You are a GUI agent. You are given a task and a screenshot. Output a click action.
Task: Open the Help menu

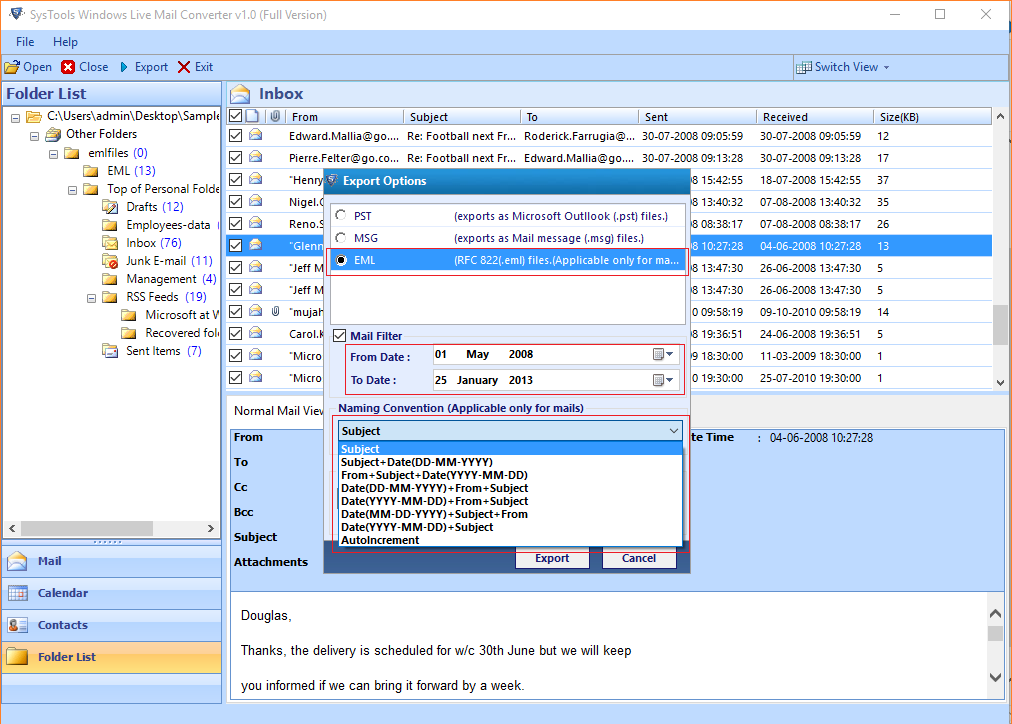(x=65, y=42)
